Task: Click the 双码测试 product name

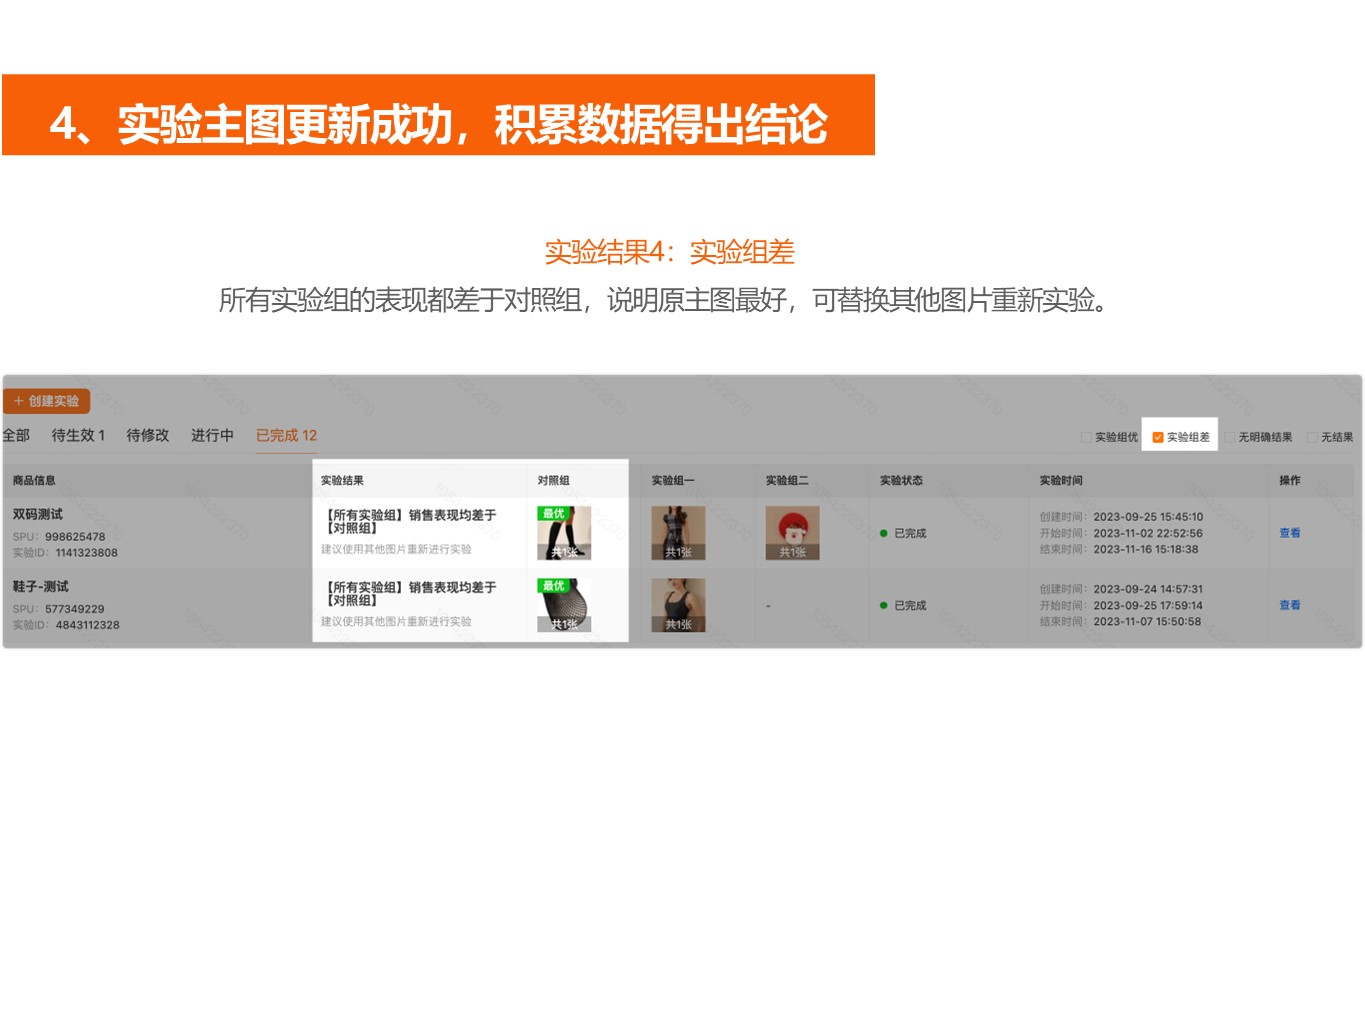Action: (38, 514)
